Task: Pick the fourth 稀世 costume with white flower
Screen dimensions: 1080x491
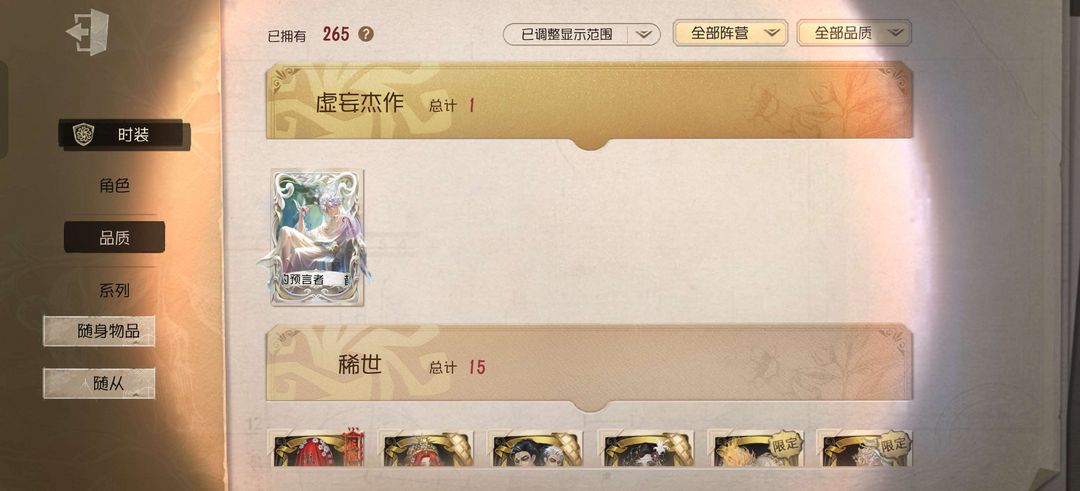Action: coord(645,448)
